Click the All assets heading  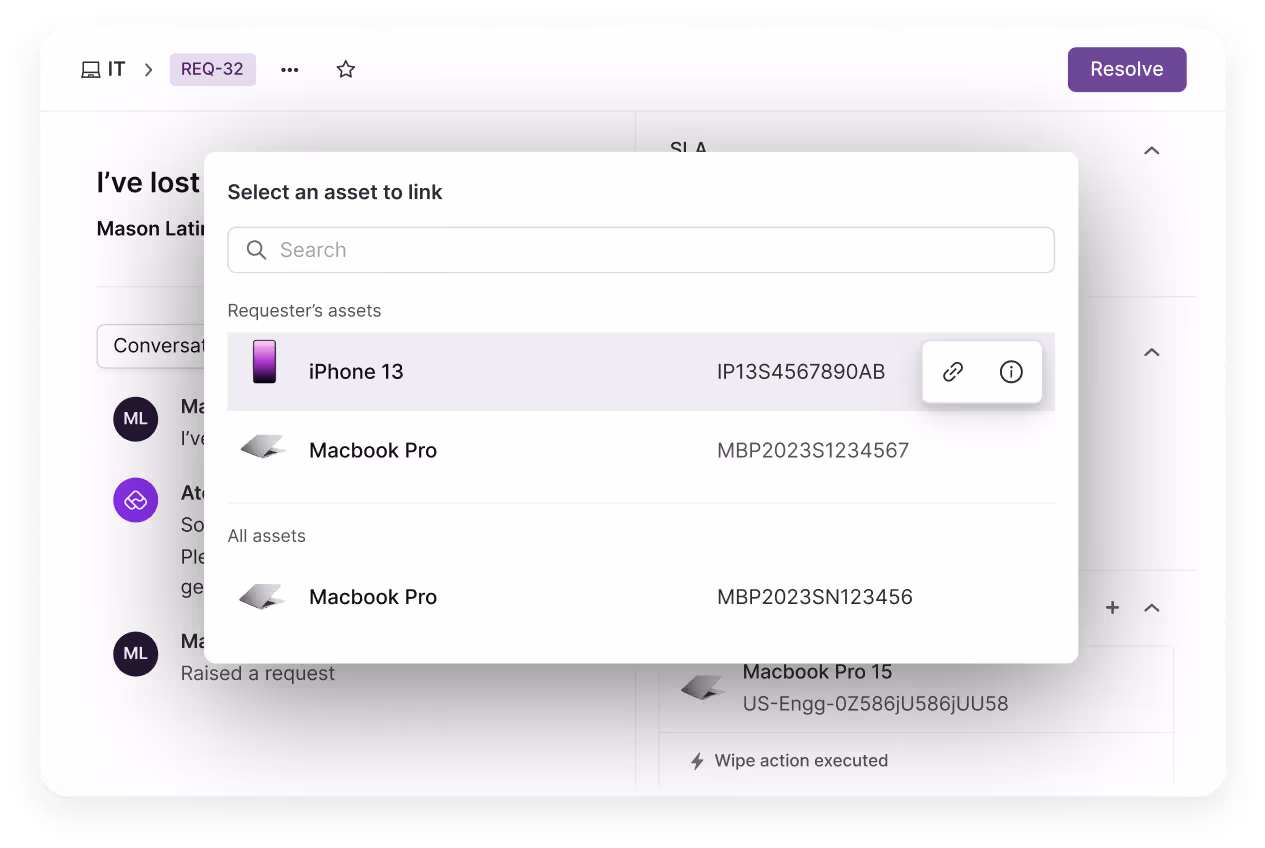tap(267, 536)
